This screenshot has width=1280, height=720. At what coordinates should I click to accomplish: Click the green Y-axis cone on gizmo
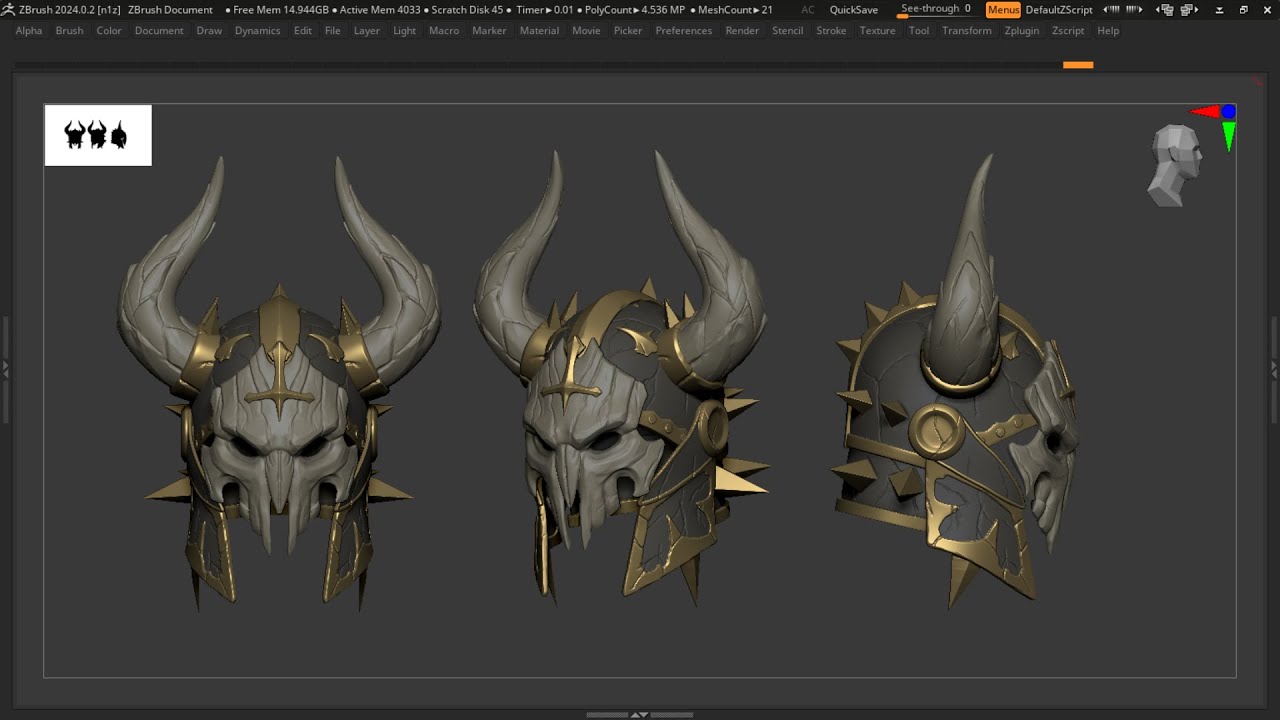coord(1229,136)
